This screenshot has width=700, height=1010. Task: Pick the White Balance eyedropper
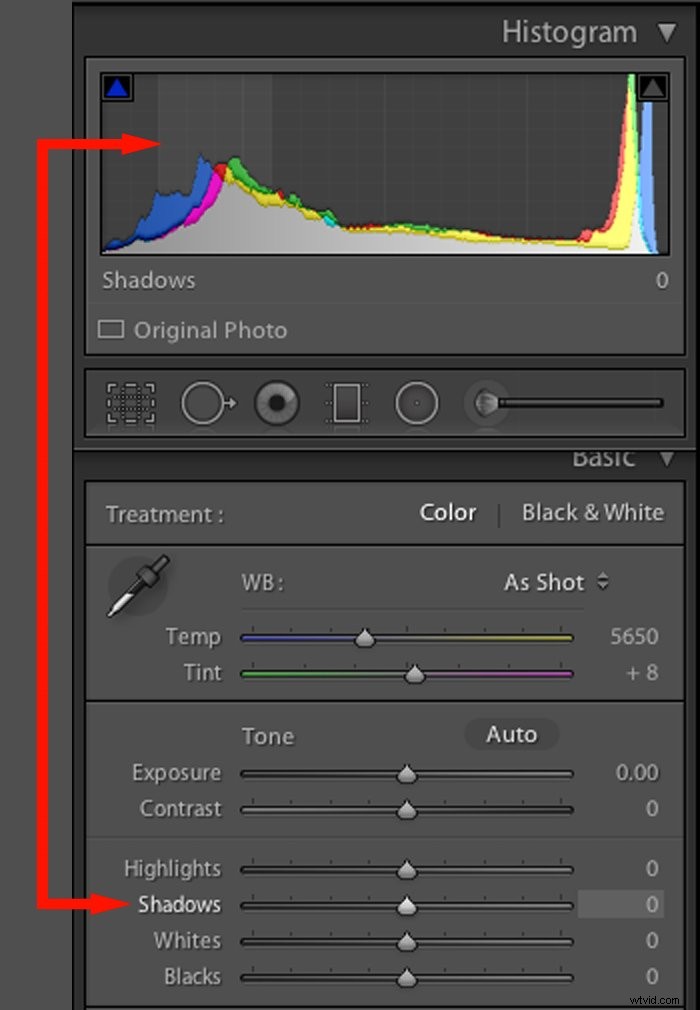coord(138,586)
